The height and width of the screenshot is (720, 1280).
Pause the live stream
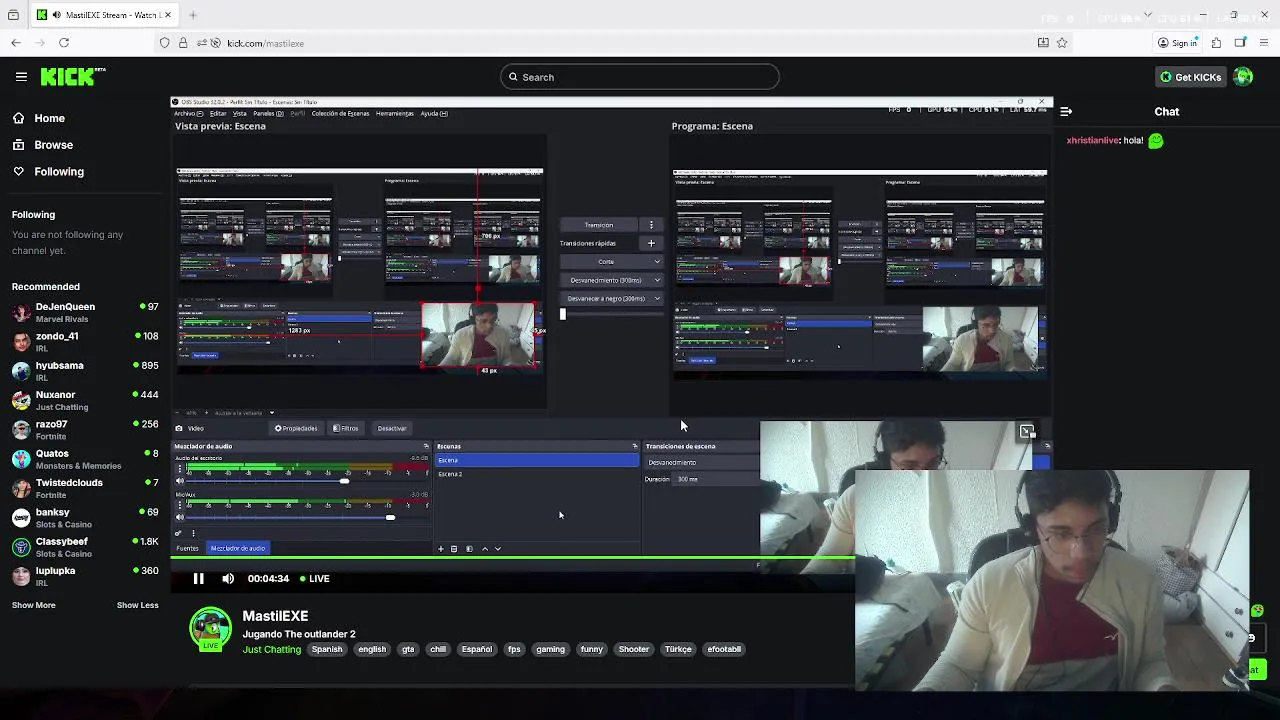point(198,578)
